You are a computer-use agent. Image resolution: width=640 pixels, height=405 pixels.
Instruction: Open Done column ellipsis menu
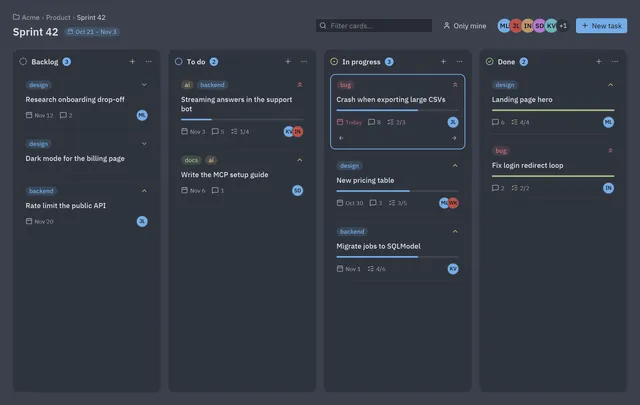615,62
